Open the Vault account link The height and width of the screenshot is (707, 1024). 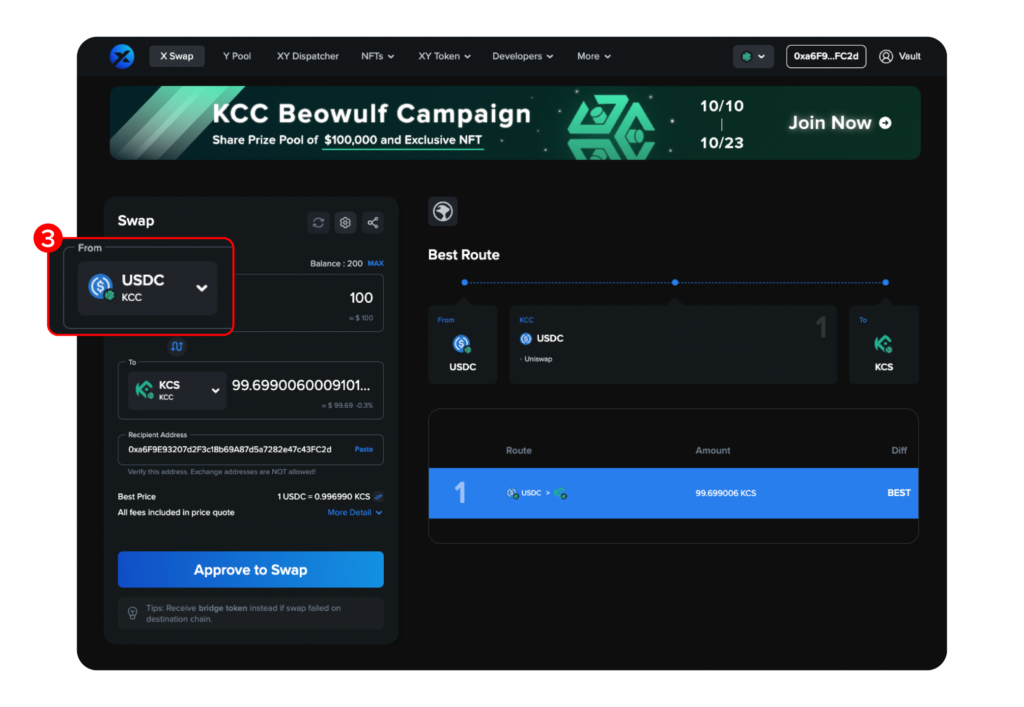(x=900, y=56)
